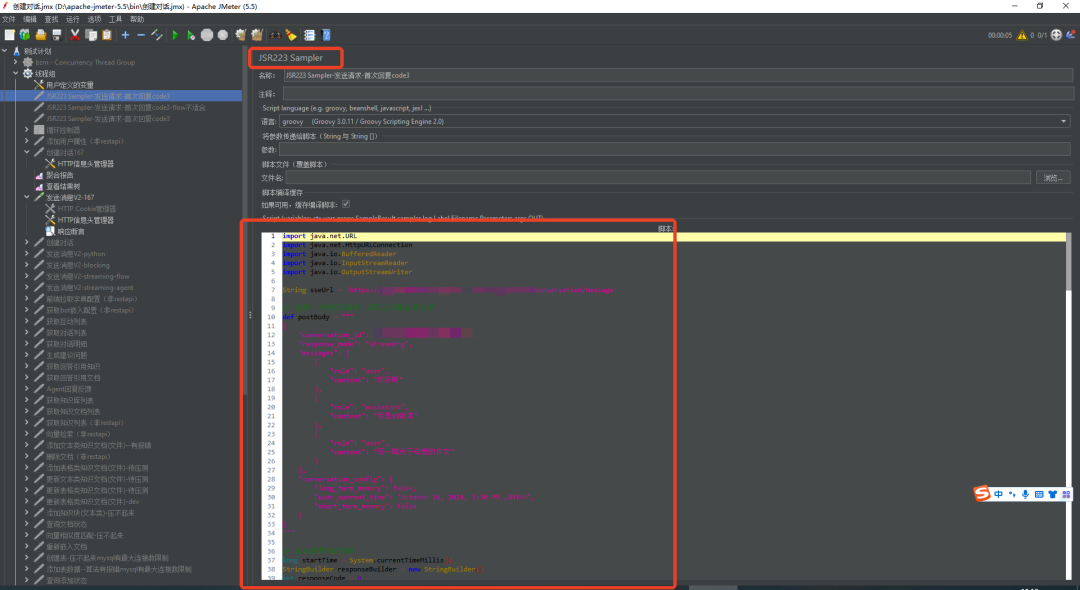Select HTTP Cookie管理器 tree item

(87, 209)
